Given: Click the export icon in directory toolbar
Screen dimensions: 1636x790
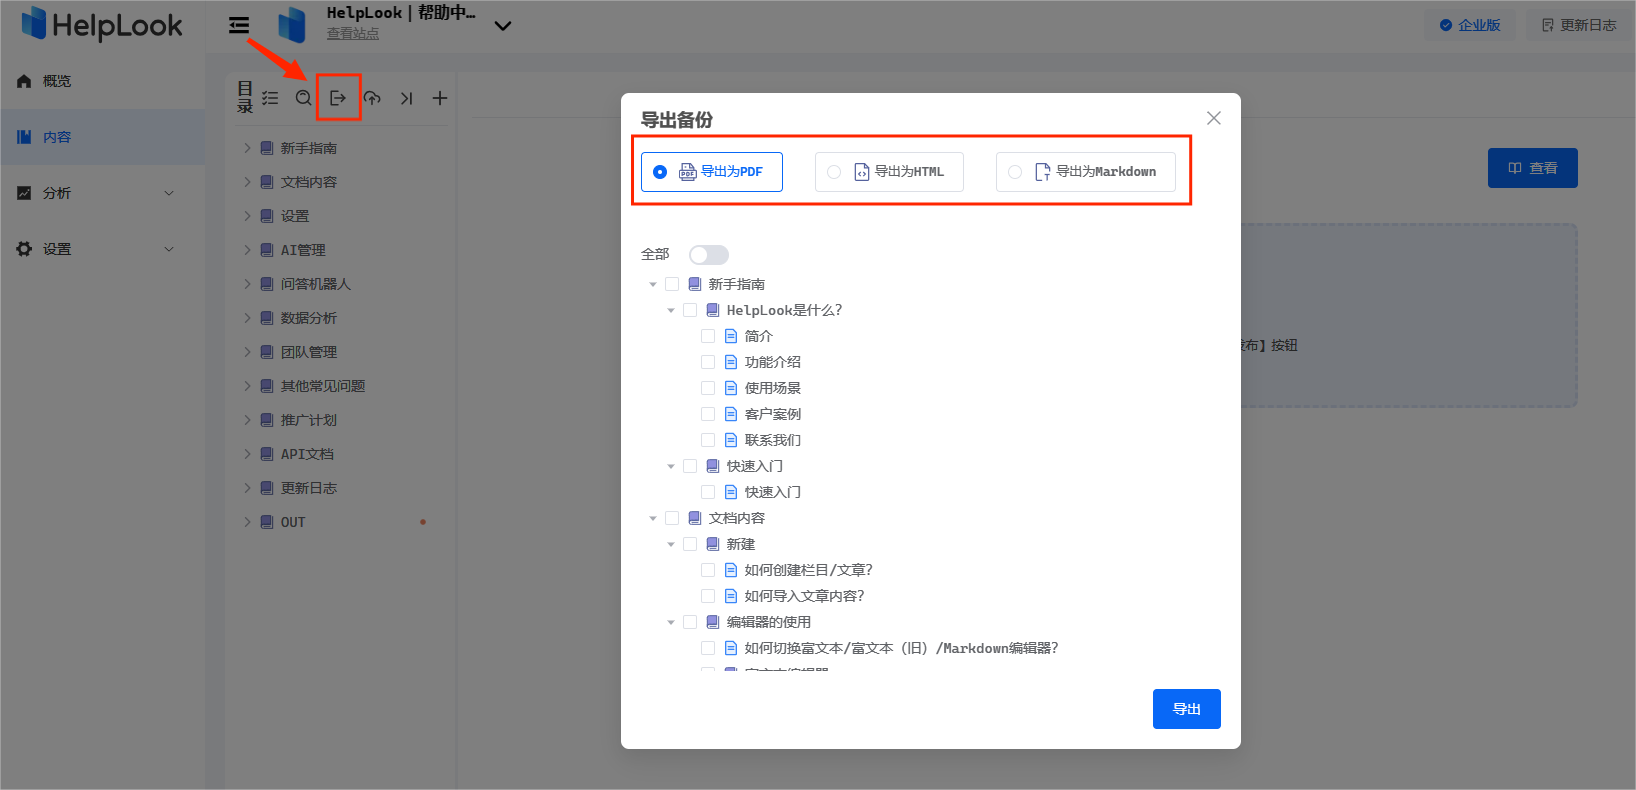Looking at the screenshot, I should pos(338,98).
